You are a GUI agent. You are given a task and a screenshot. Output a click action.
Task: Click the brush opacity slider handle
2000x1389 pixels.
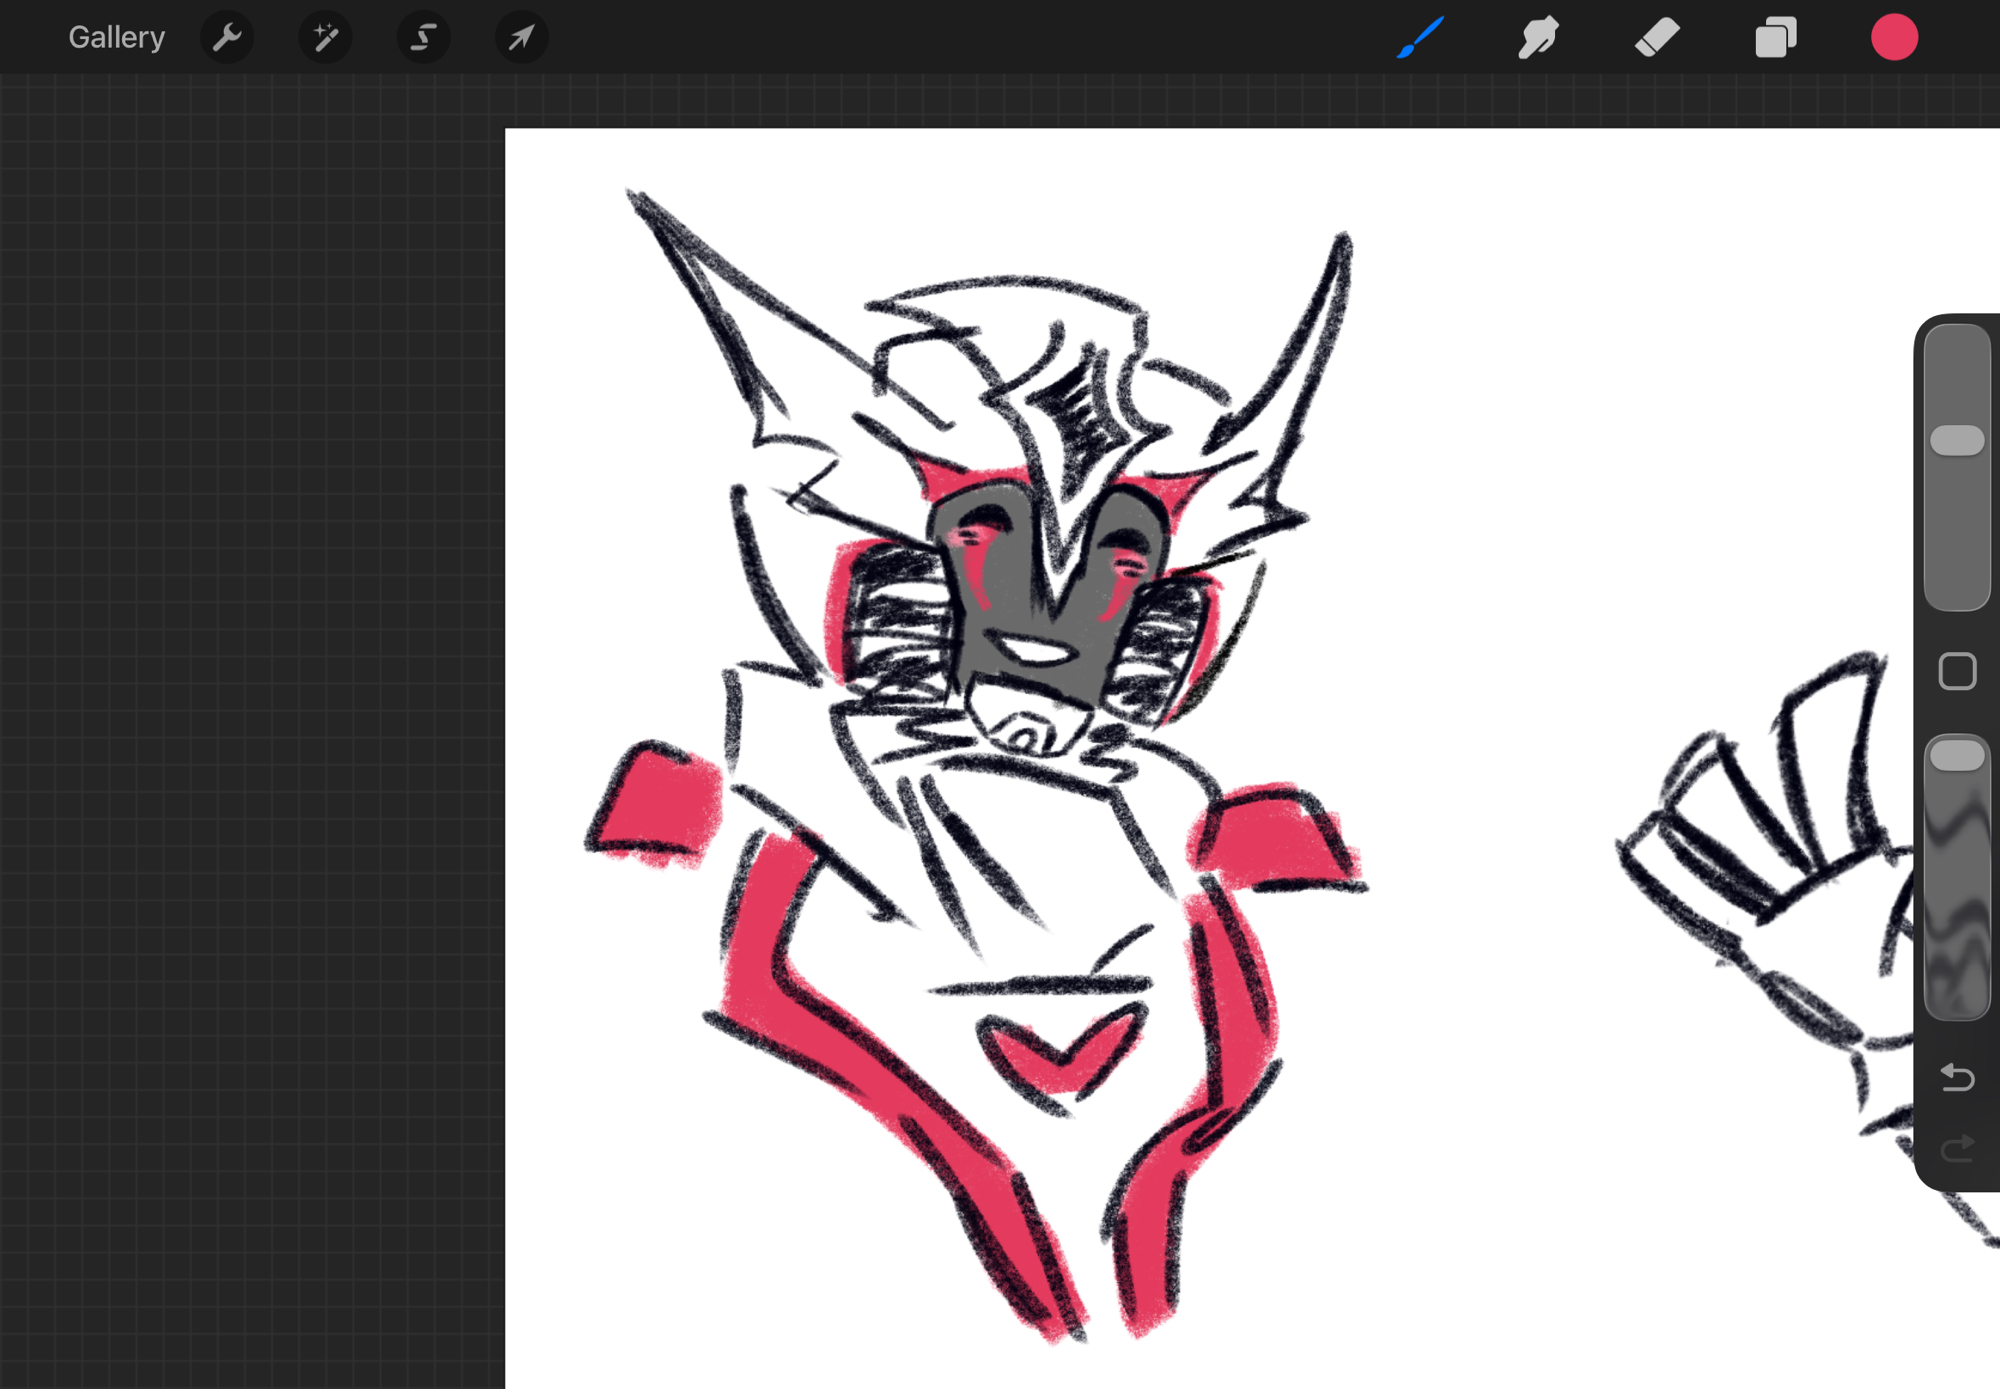[x=1957, y=756]
